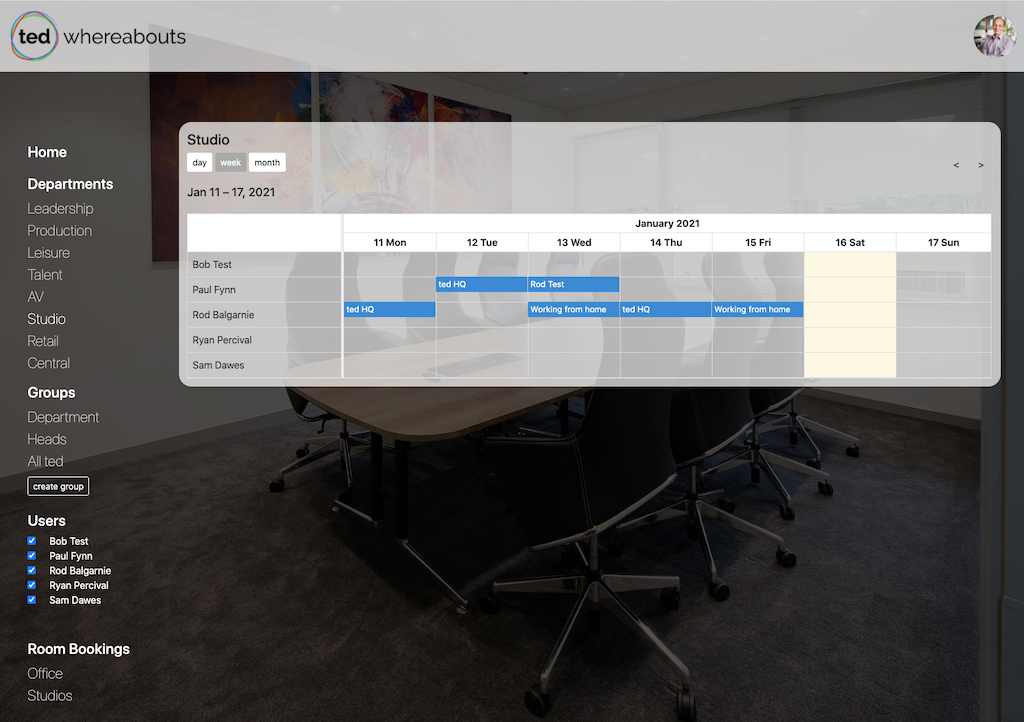The width and height of the screenshot is (1024, 722).
Task: Toggle the Paul Fynn checkbox
Action: point(31,556)
